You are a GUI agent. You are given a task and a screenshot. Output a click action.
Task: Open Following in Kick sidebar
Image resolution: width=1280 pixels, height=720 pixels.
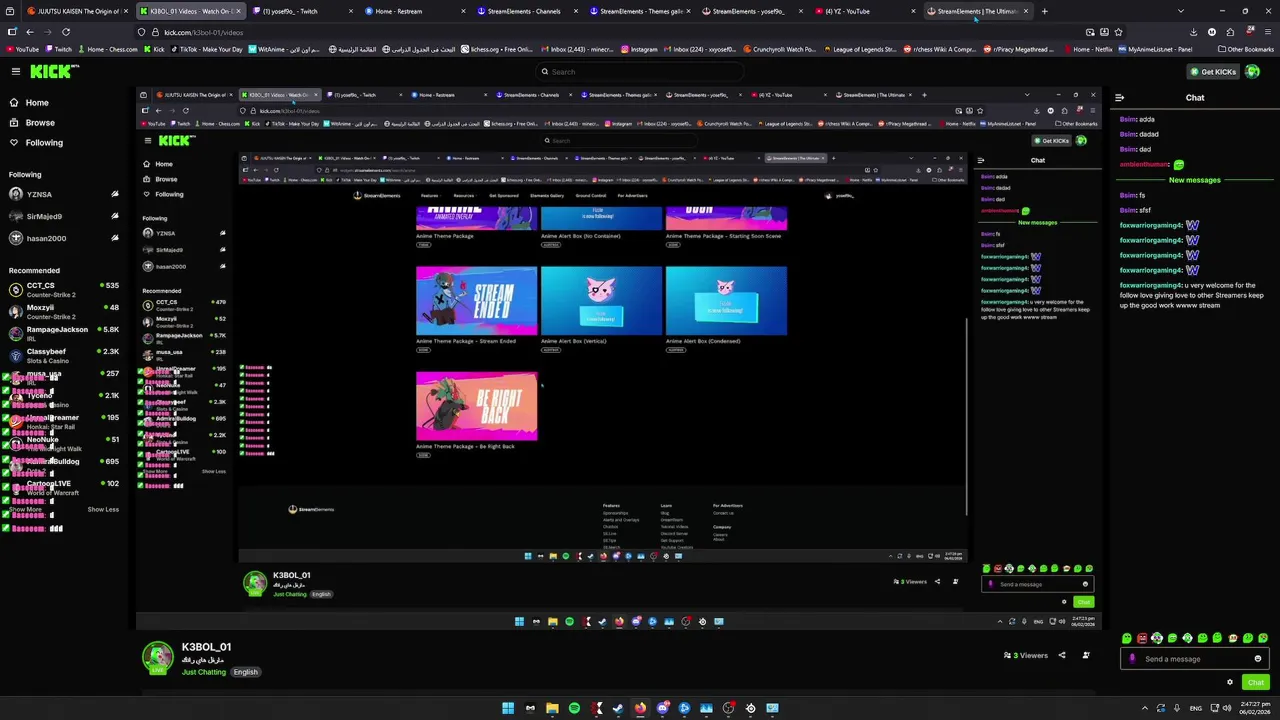click(44, 143)
